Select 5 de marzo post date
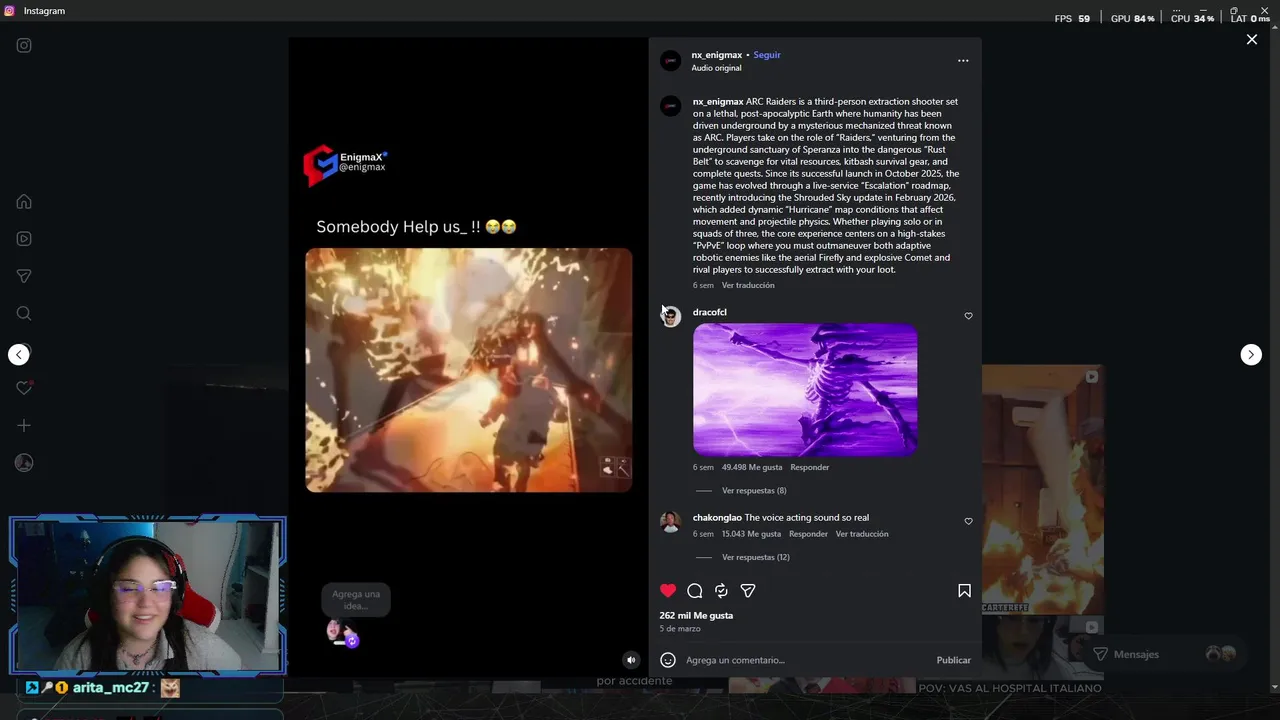 (x=680, y=629)
